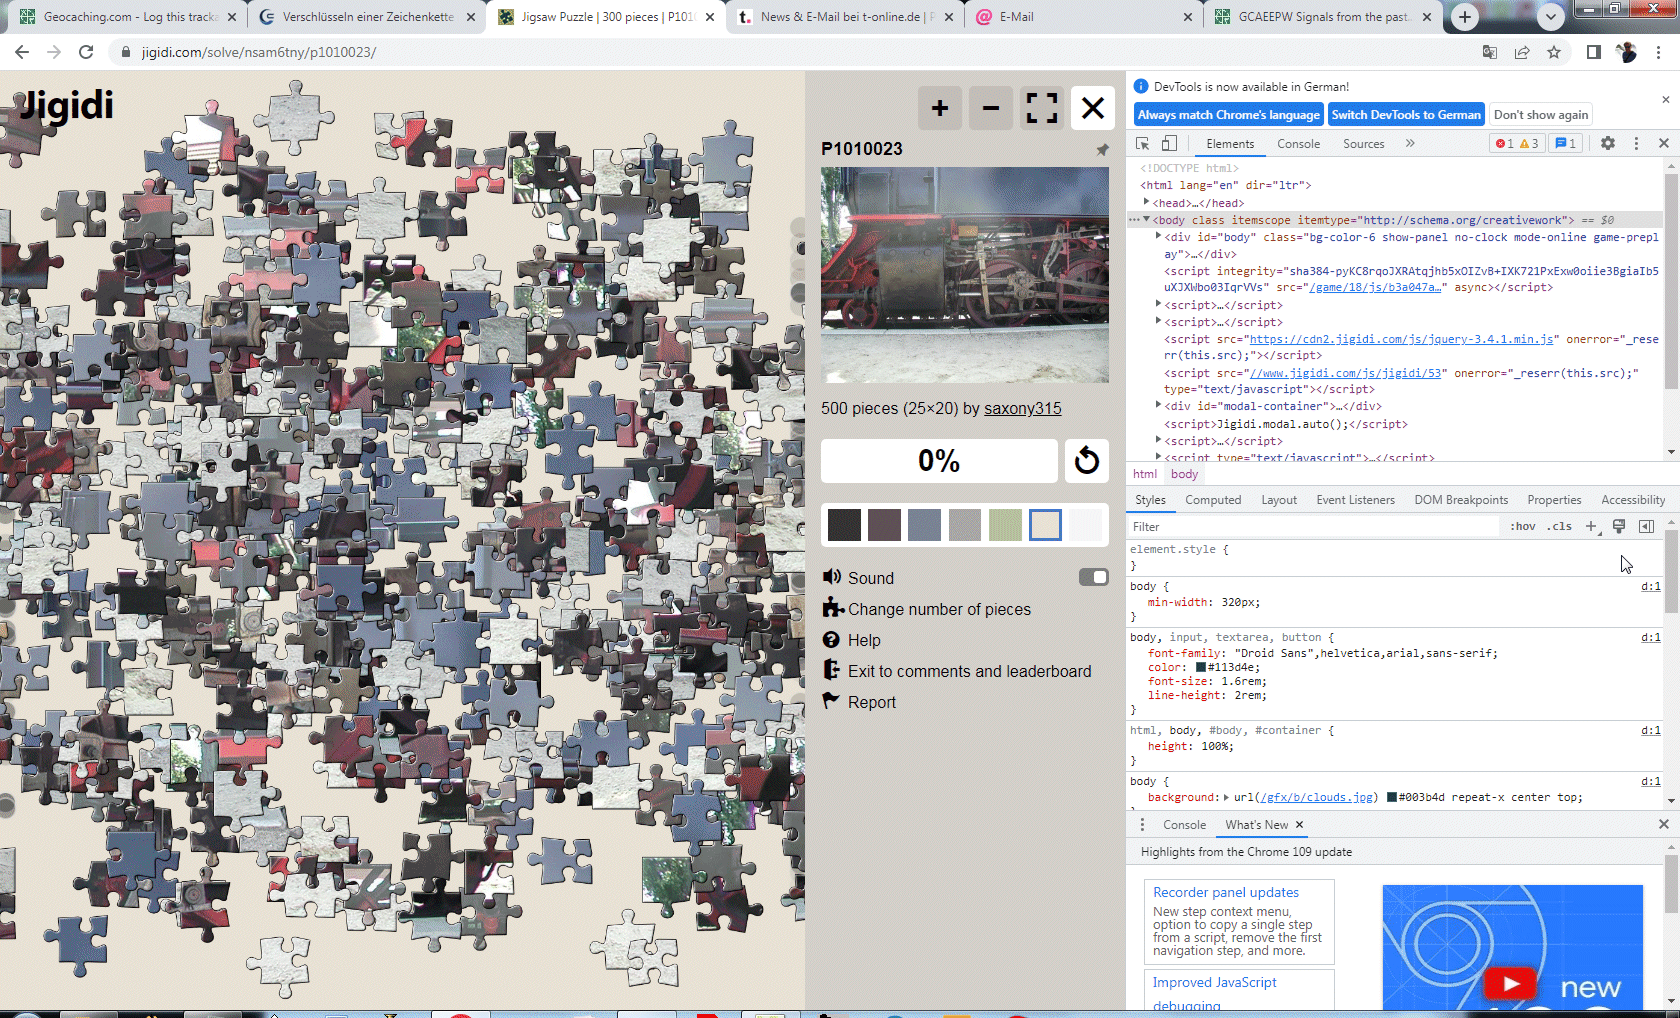The image size is (1680, 1018).
Task: Select the blue-gray background swatch
Action: [924, 524]
